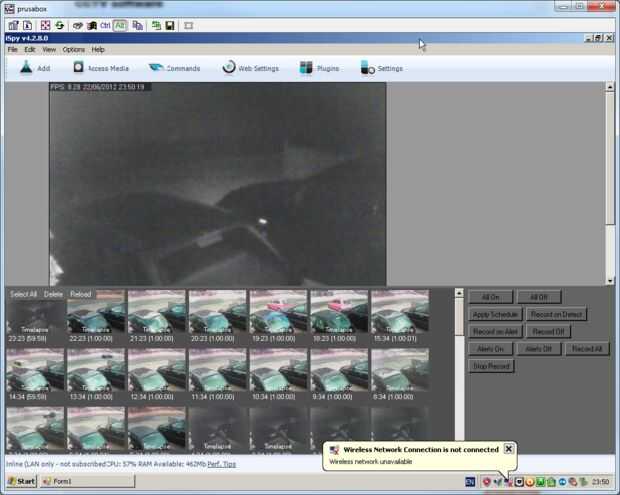Click the green connection options icon
This screenshot has width=620, height=495.
coord(156,26)
